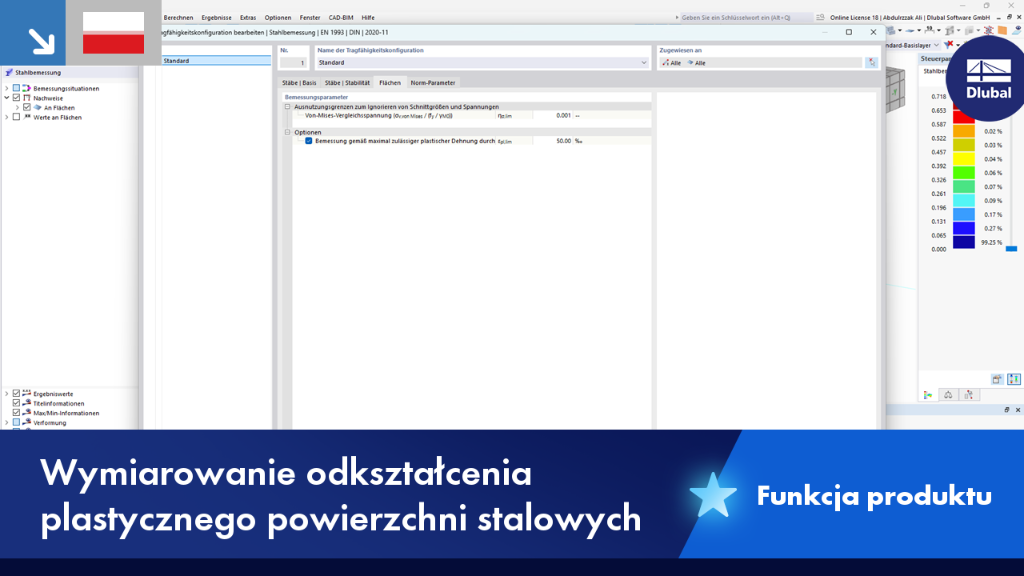Expand the Verformung tree node

7,423
